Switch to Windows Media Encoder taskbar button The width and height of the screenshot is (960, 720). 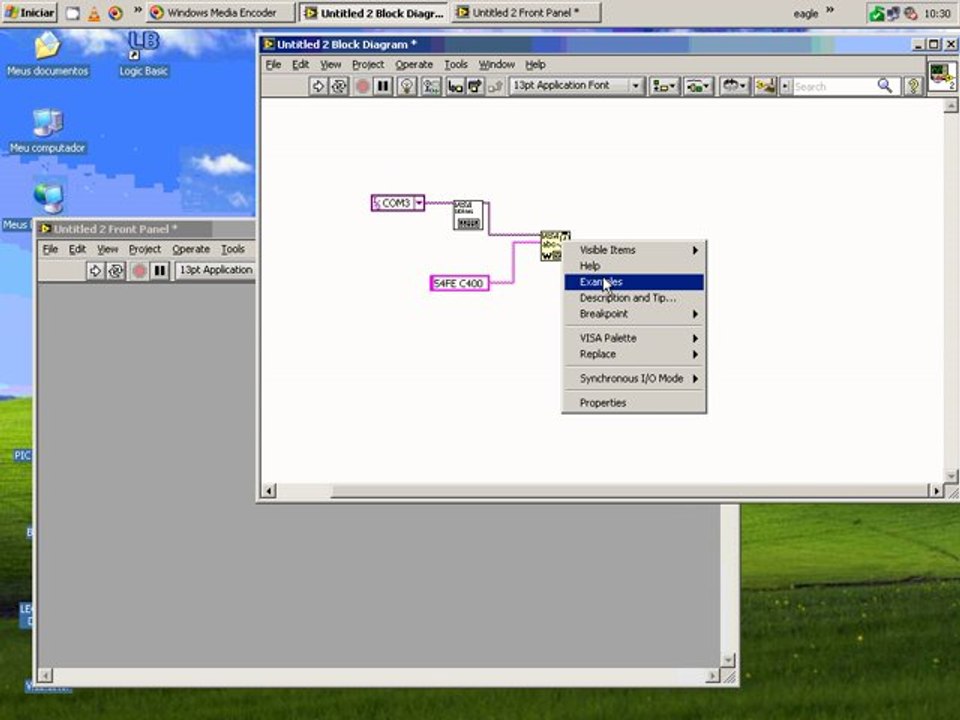tap(221, 12)
